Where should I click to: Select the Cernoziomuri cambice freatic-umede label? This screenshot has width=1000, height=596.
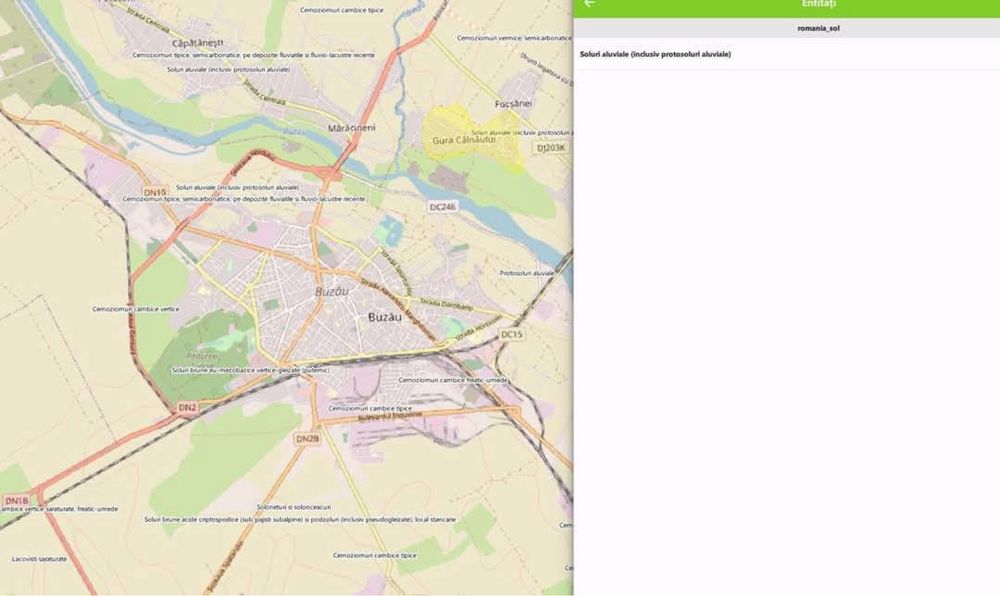click(453, 380)
